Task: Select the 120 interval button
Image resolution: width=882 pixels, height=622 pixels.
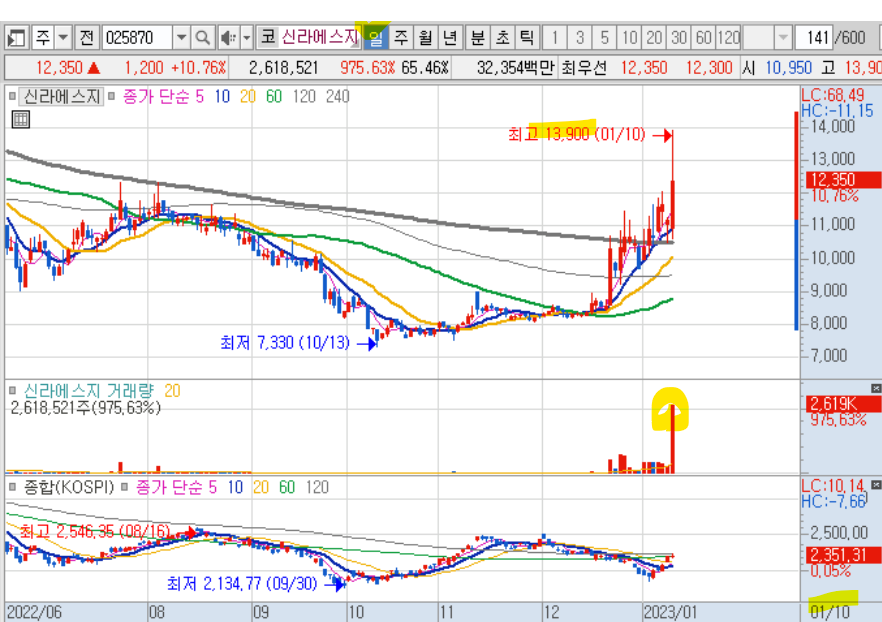Action: 728,38
